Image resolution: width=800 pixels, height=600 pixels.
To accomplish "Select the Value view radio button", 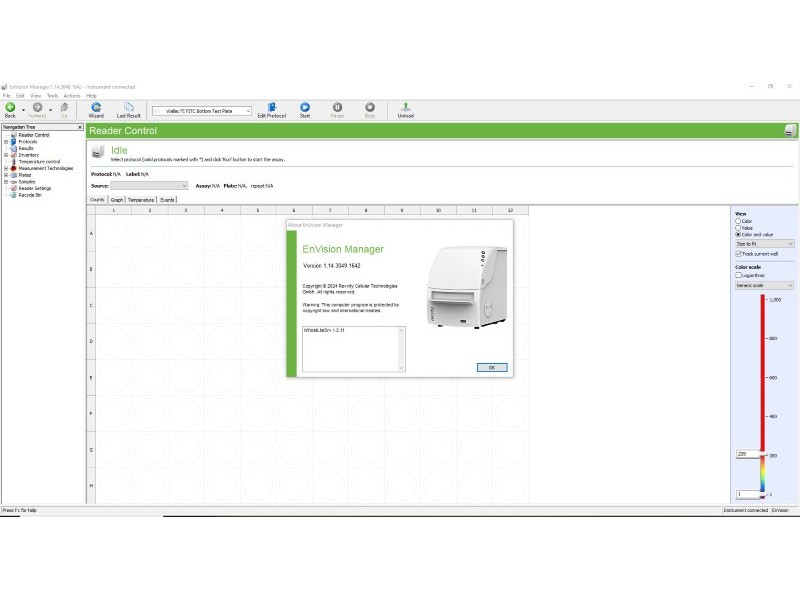I will [738, 228].
